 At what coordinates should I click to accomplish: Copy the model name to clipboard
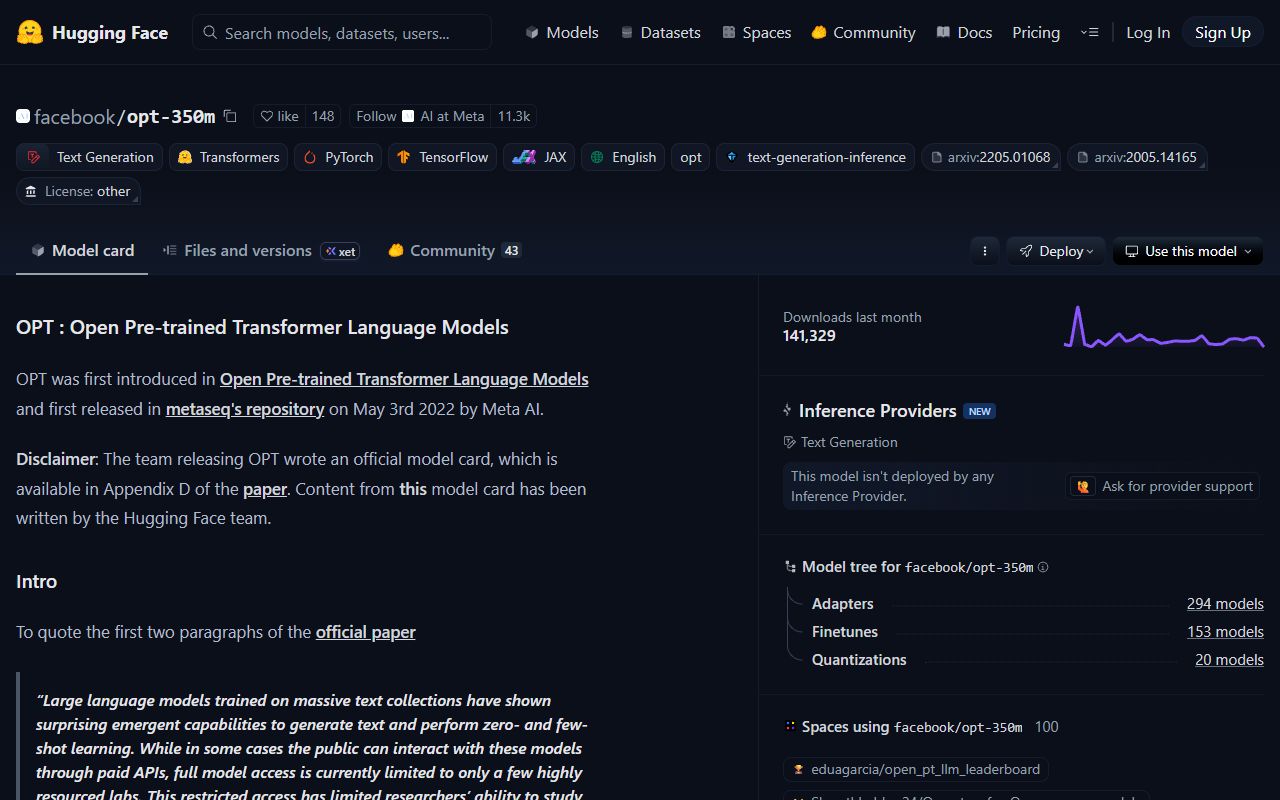click(230, 116)
